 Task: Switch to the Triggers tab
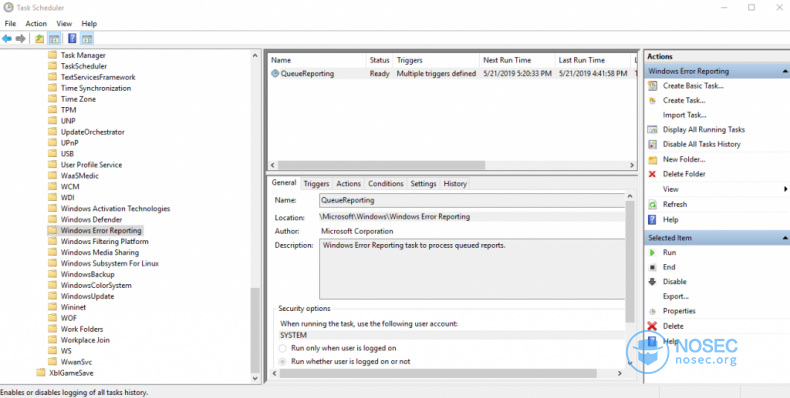[x=316, y=184]
